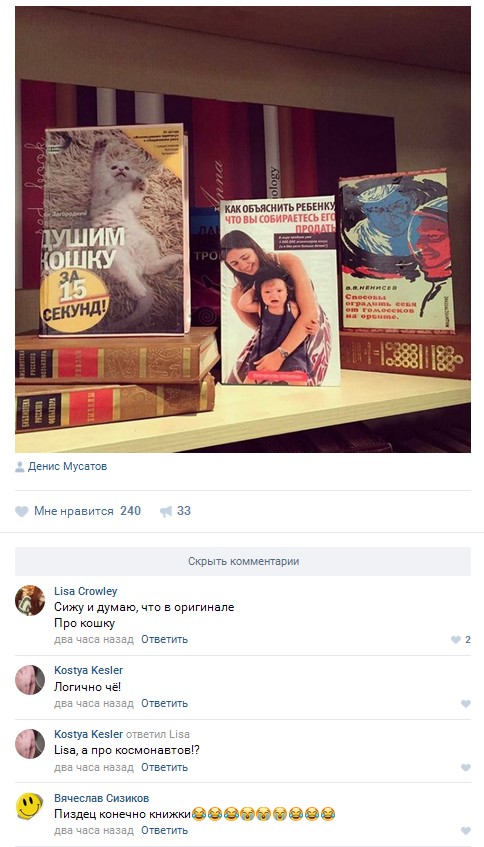Click the megaphone share icon beside 33
484x847 pixels.
point(166,511)
